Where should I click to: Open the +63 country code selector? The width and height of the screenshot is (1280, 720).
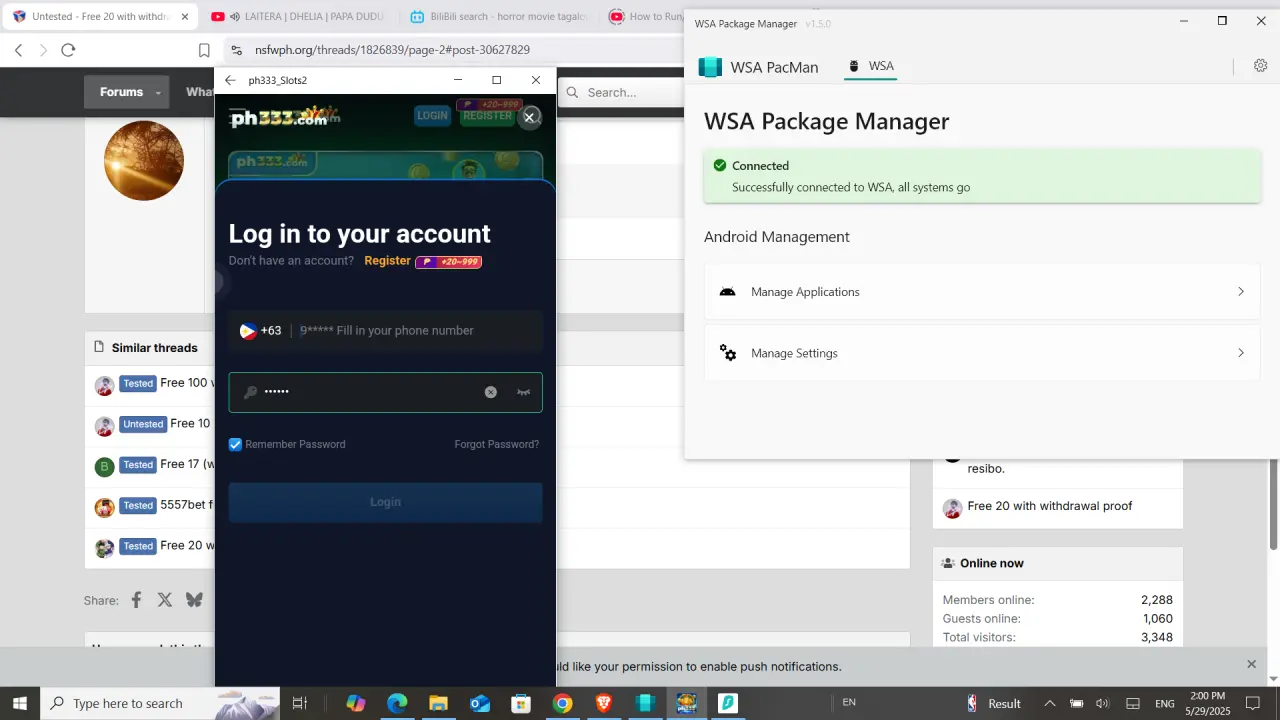click(x=261, y=331)
